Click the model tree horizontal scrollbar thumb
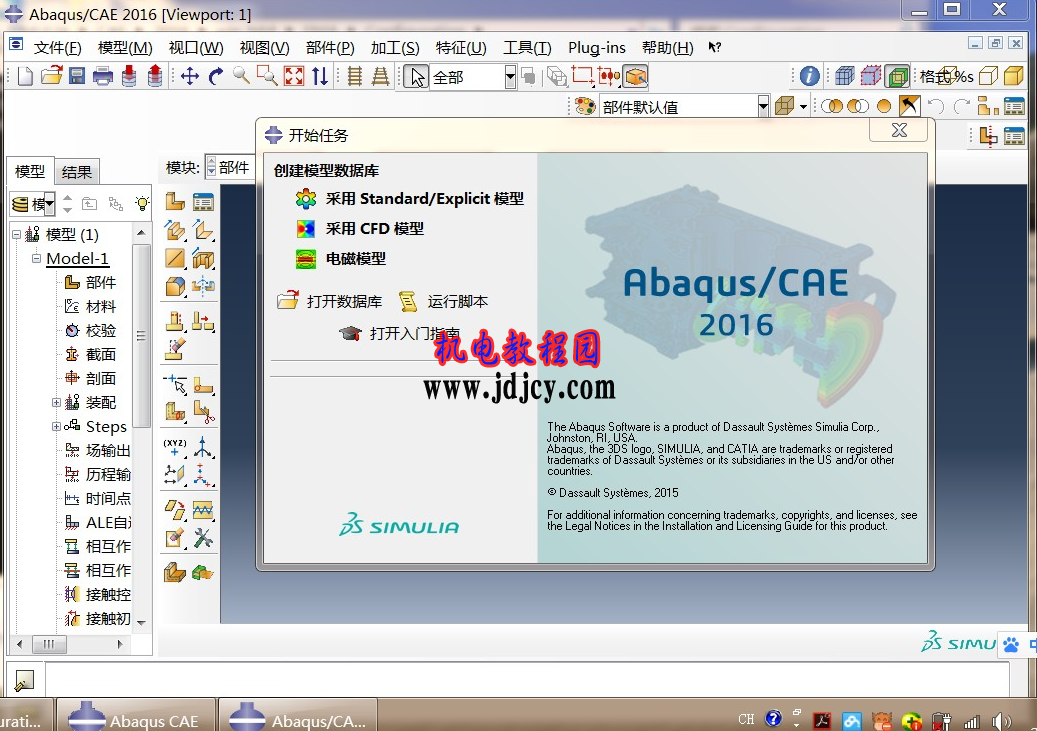This screenshot has height=731, width=1037. tap(49, 644)
